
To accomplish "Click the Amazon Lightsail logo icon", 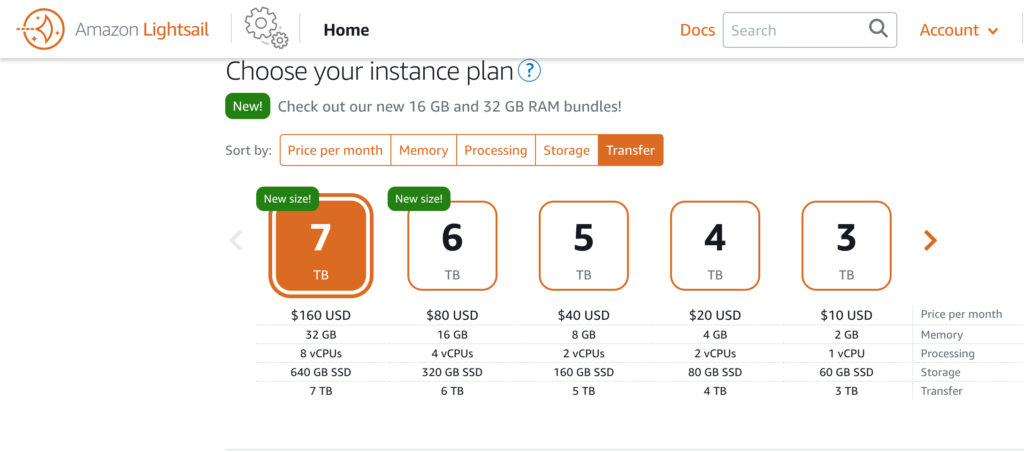I will click(x=40, y=29).
